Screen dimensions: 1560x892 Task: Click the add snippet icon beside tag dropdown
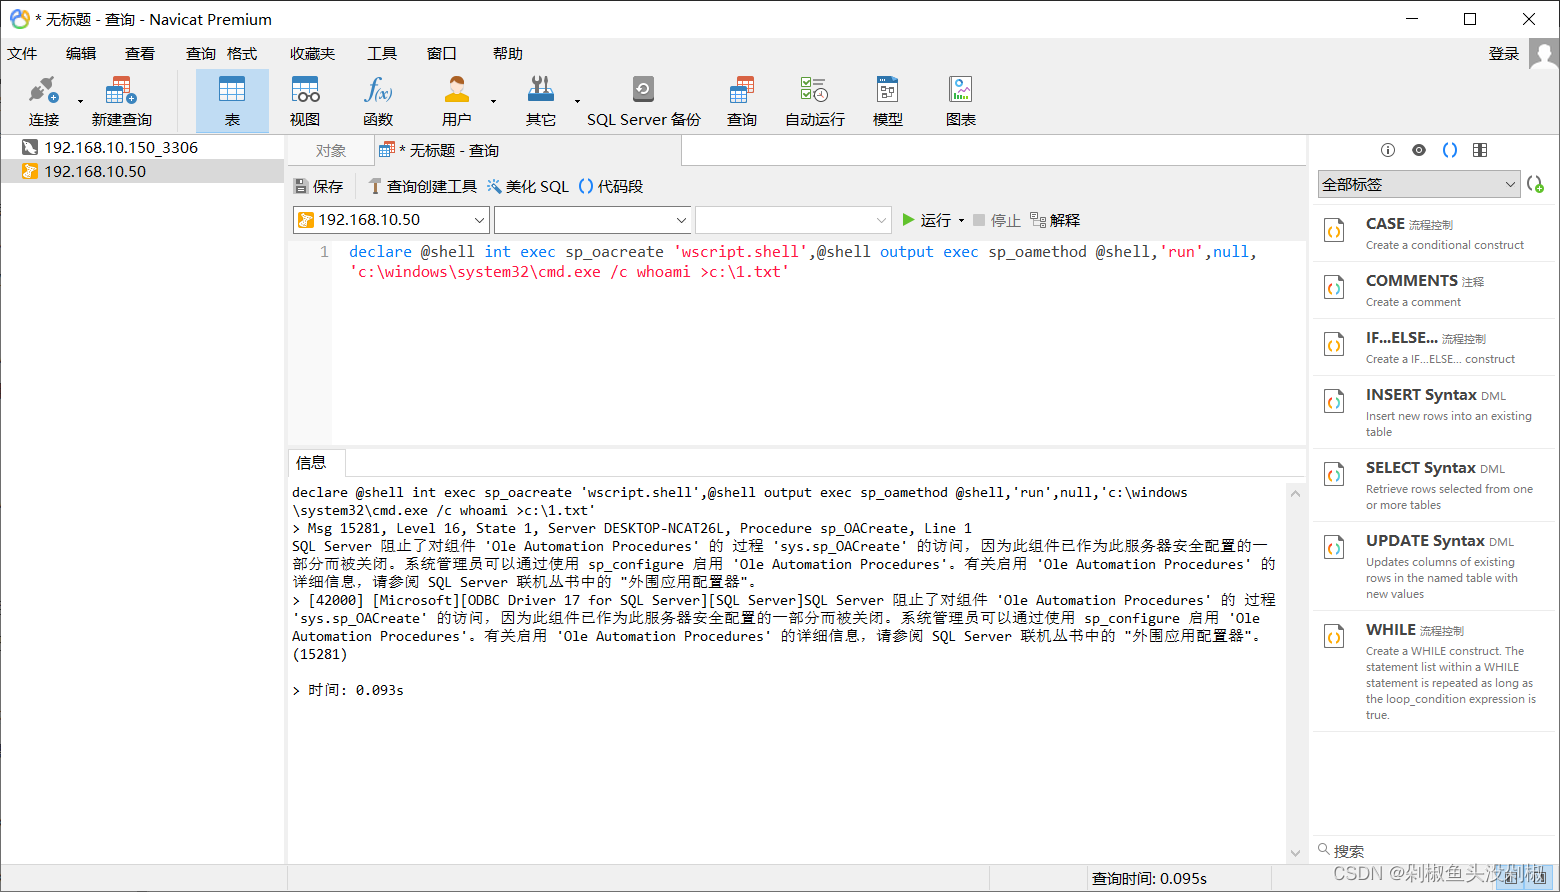tap(1535, 184)
